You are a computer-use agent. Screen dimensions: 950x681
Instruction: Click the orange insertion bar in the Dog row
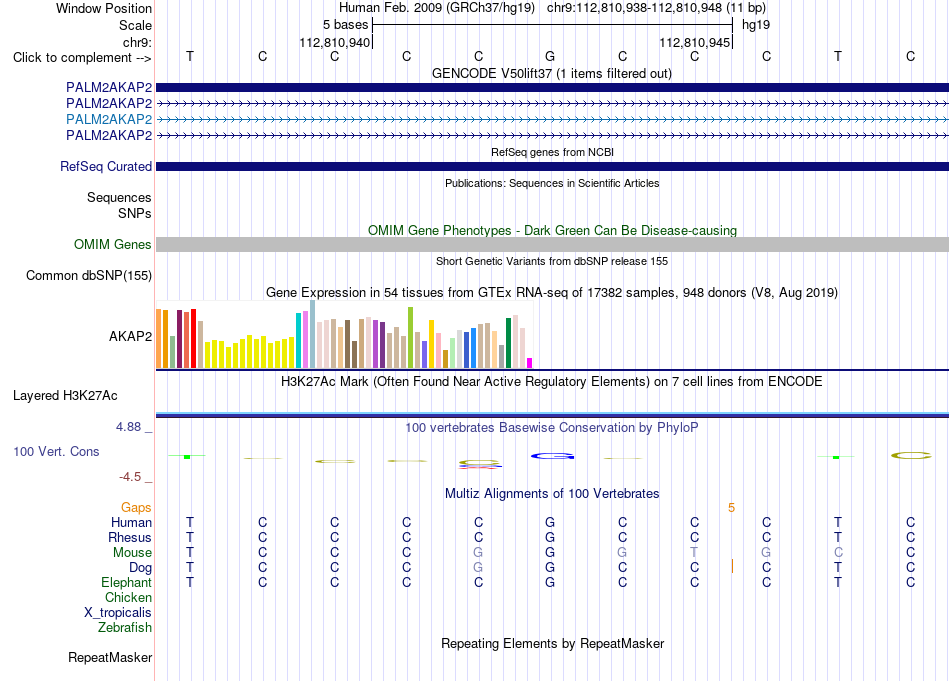tap(732, 566)
